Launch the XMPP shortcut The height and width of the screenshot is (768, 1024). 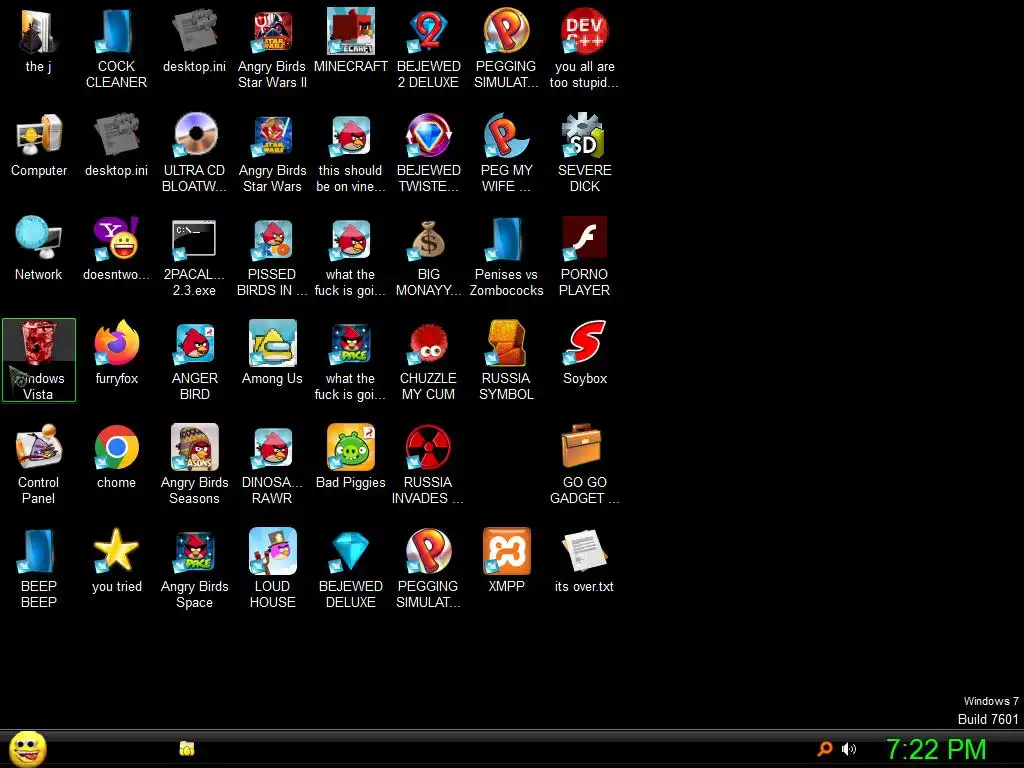click(x=506, y=561)
